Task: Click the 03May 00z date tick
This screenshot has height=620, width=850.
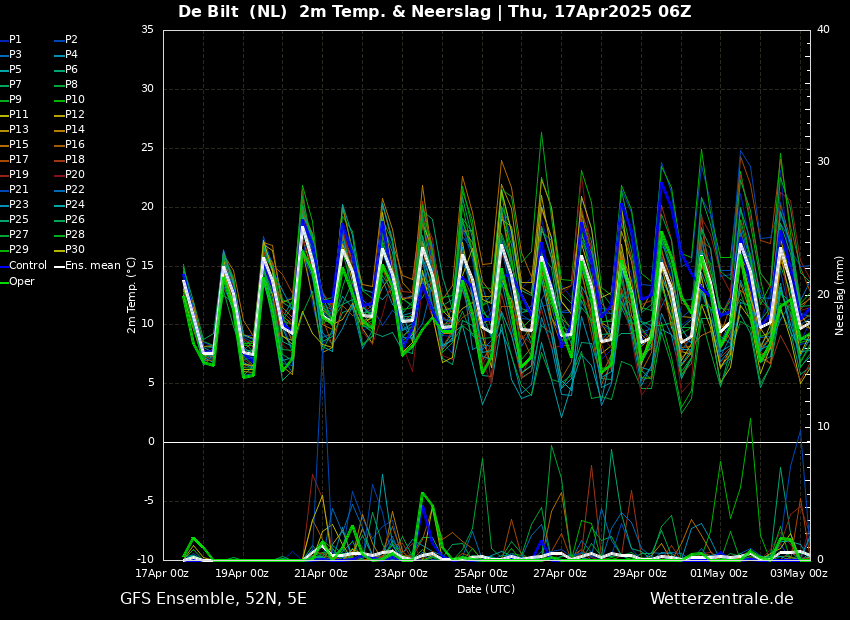Action: coord(799,573)
